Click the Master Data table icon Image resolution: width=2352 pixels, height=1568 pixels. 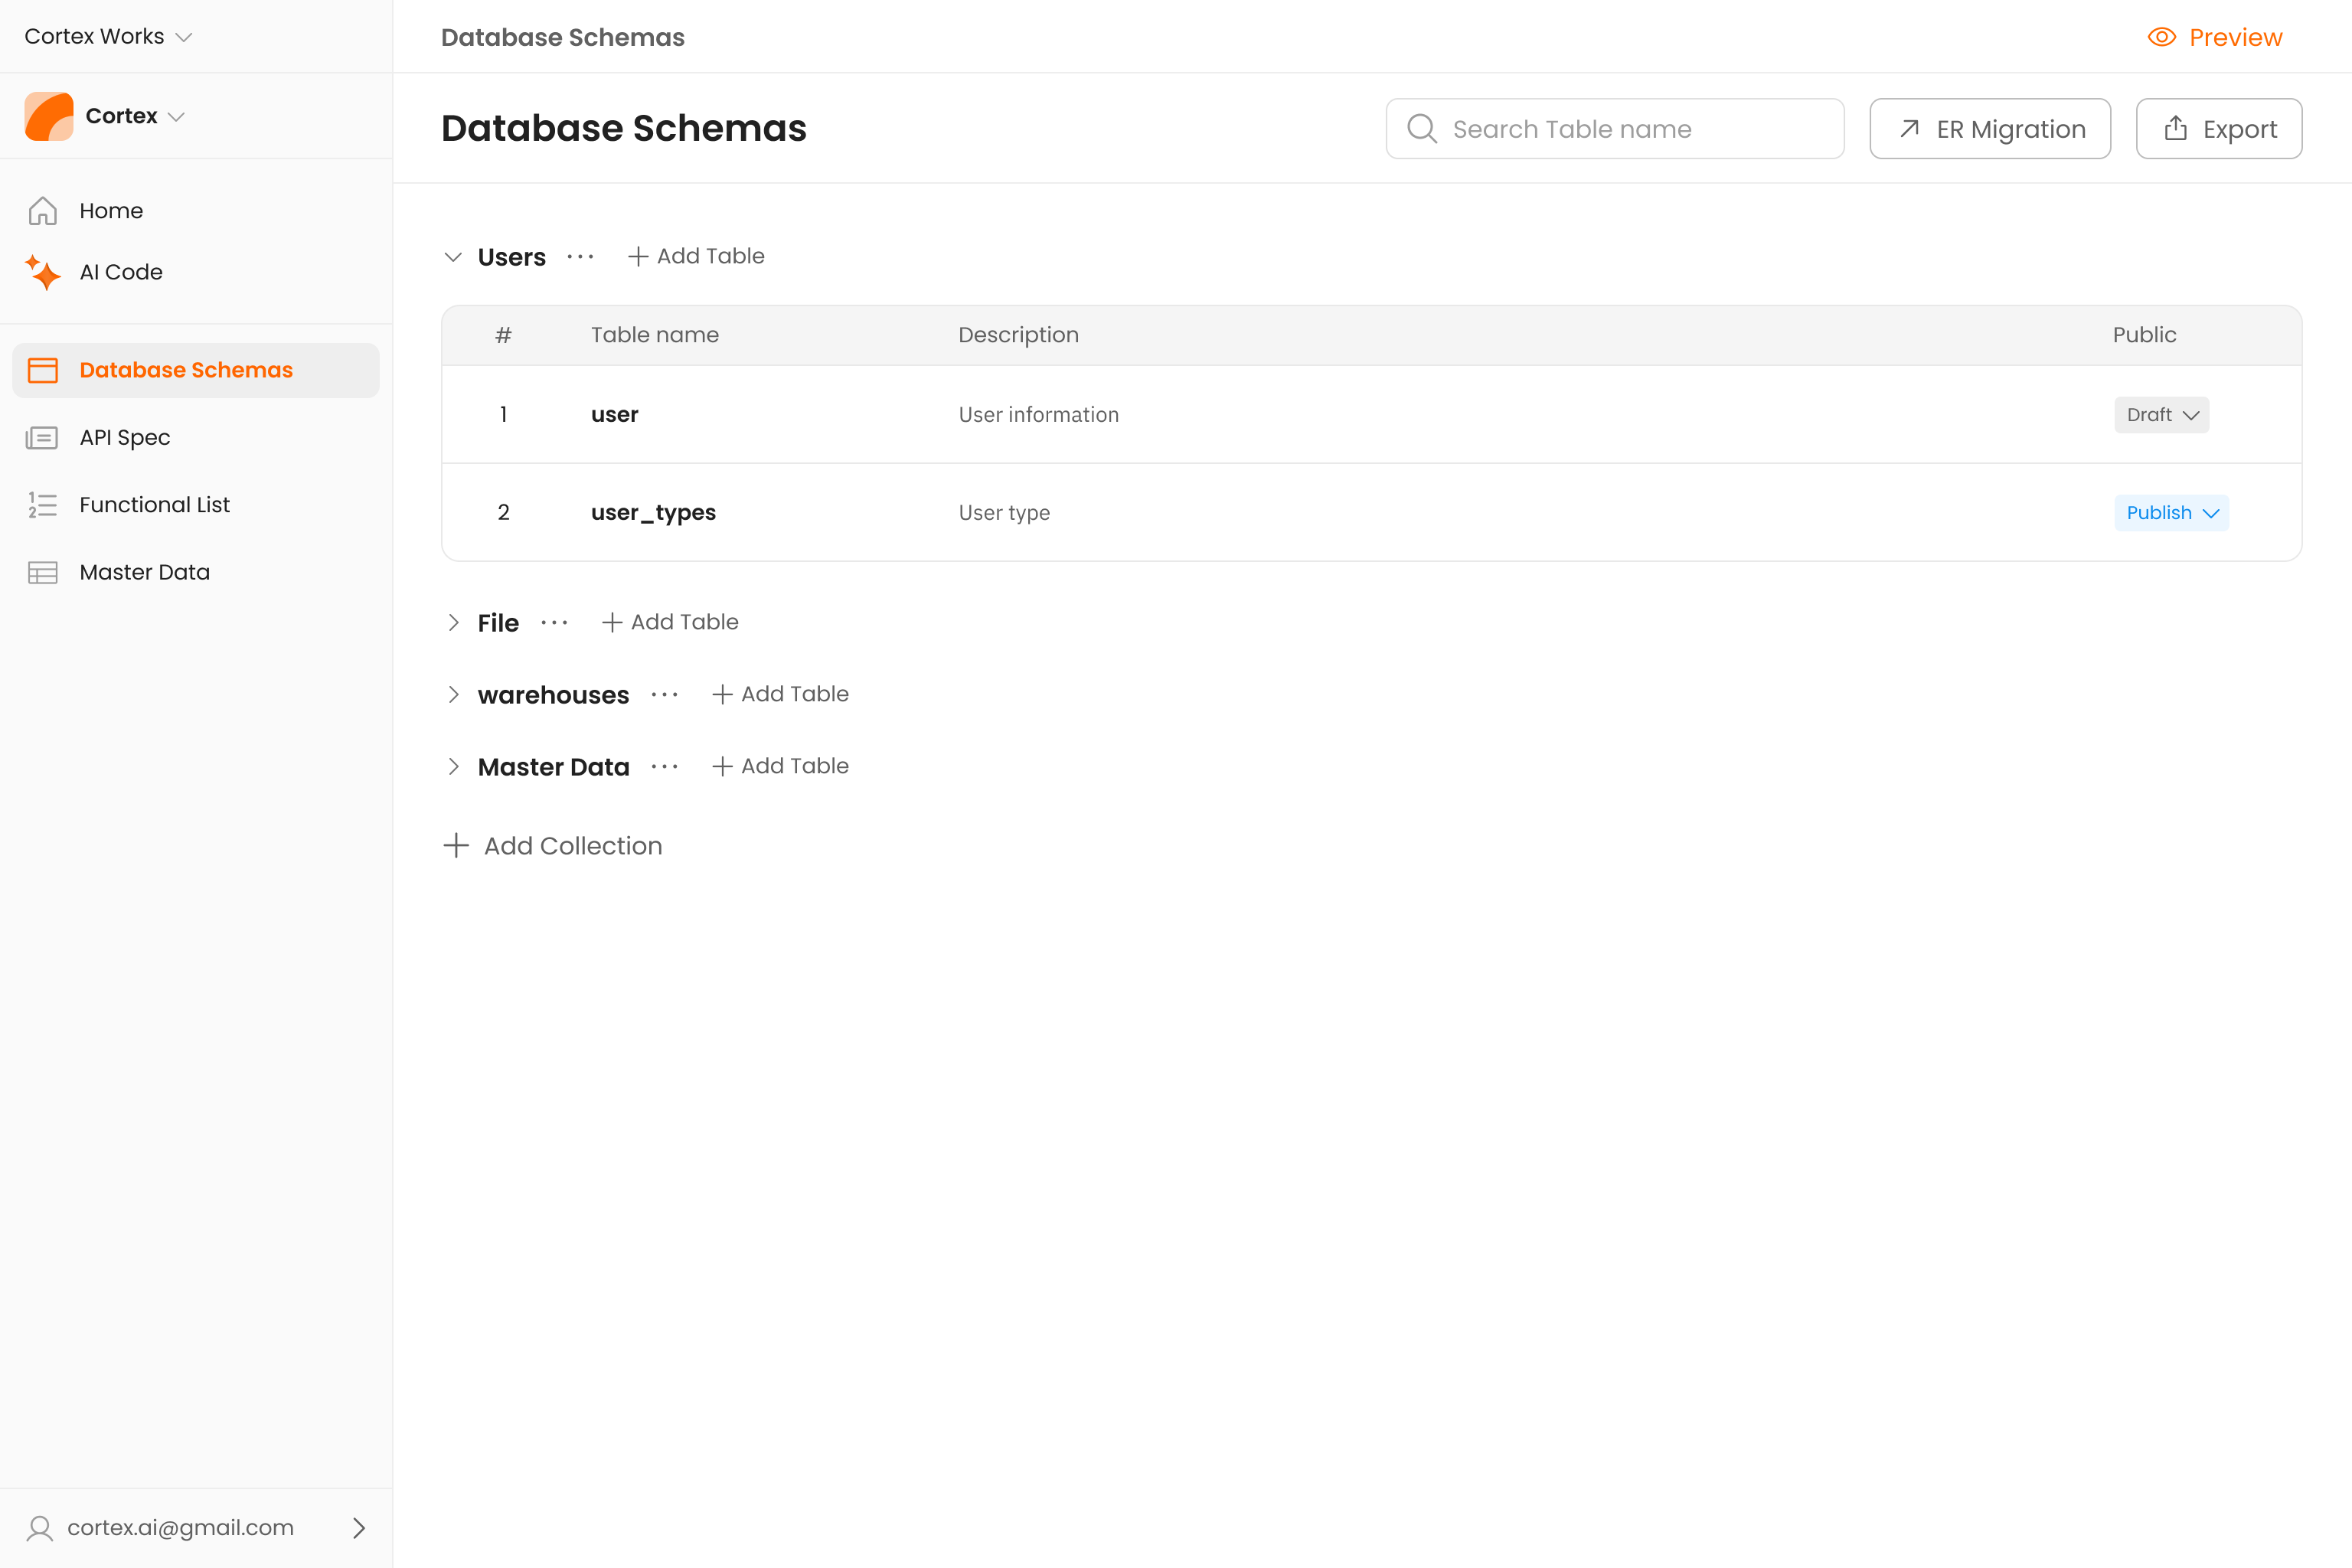tap(42, 572)
